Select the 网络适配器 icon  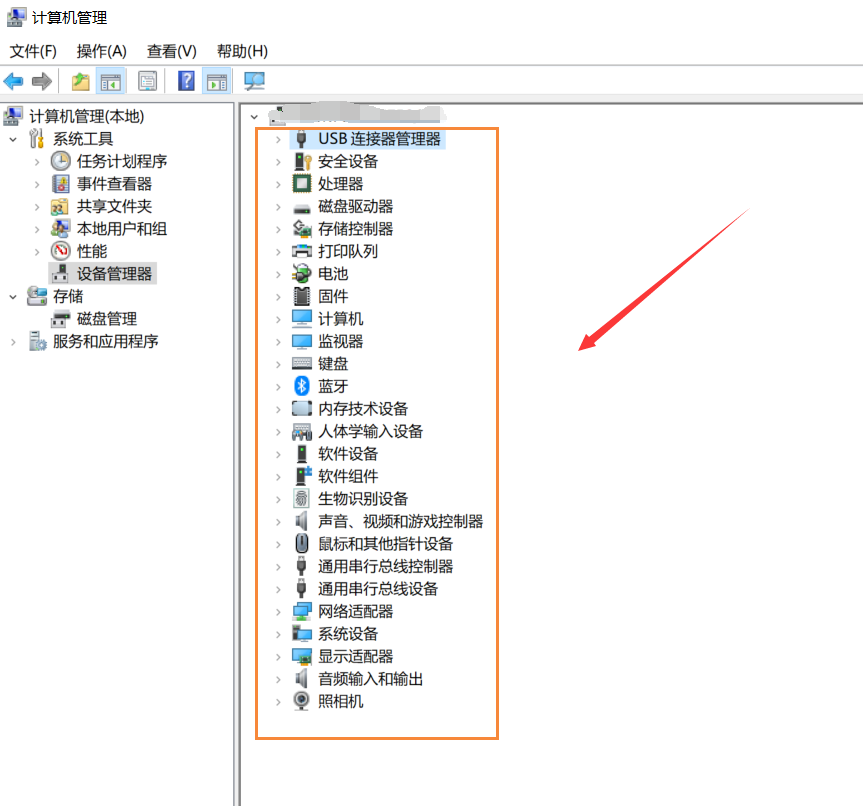tap(302, 611)
